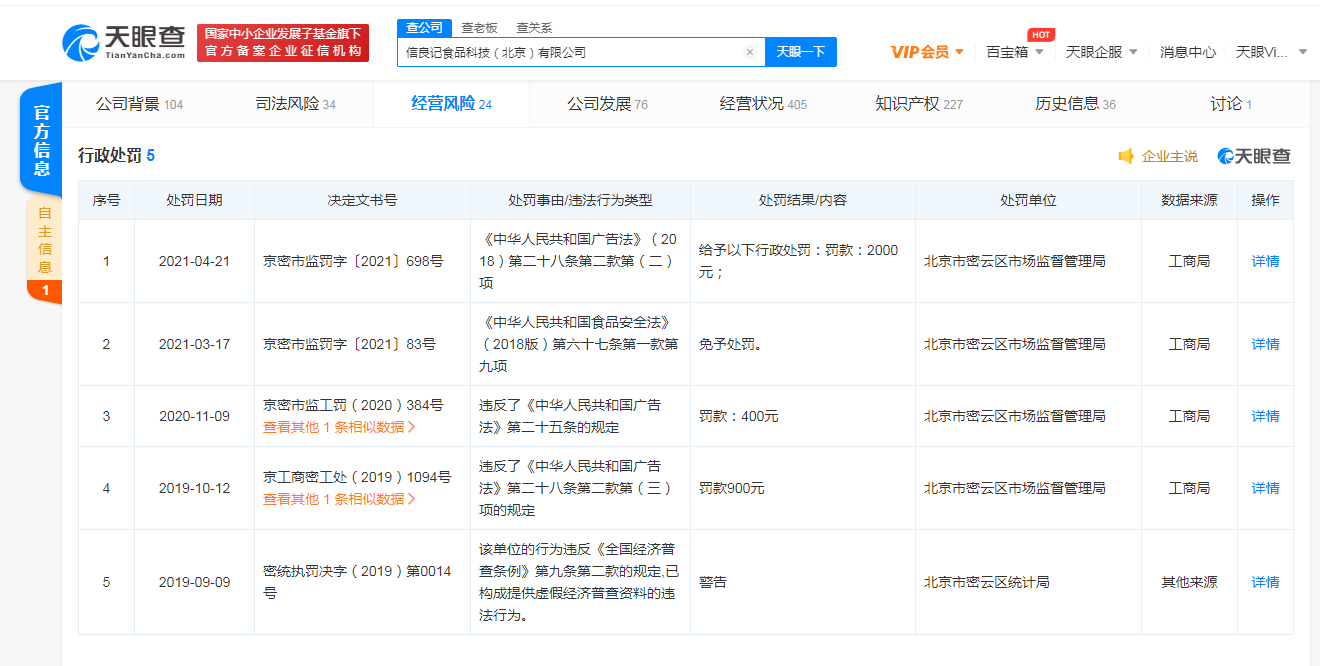Click the 企业主说 speaker icon
Screen dimensions: 1320x666
(x=1126, y=156)
